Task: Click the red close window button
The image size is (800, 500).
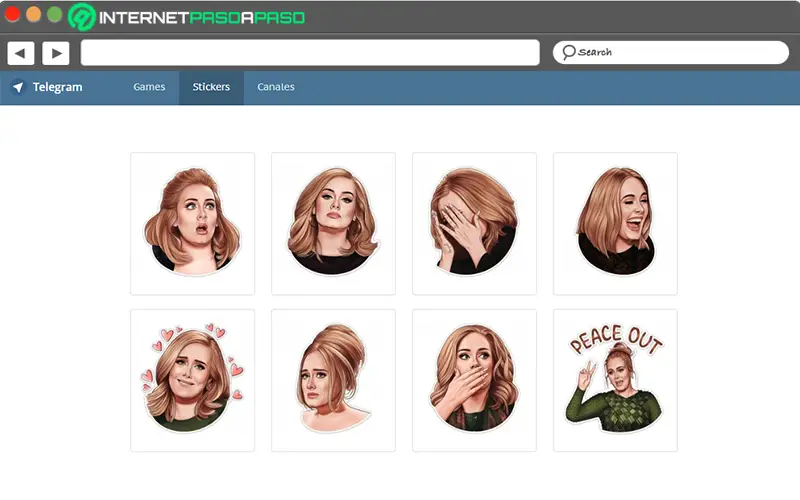Action: [x=12, y=14]
